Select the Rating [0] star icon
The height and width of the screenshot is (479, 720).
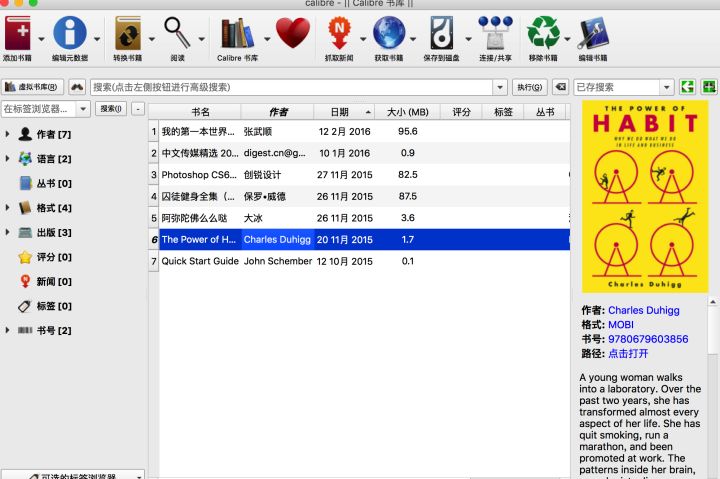click(x=25, y=257)
